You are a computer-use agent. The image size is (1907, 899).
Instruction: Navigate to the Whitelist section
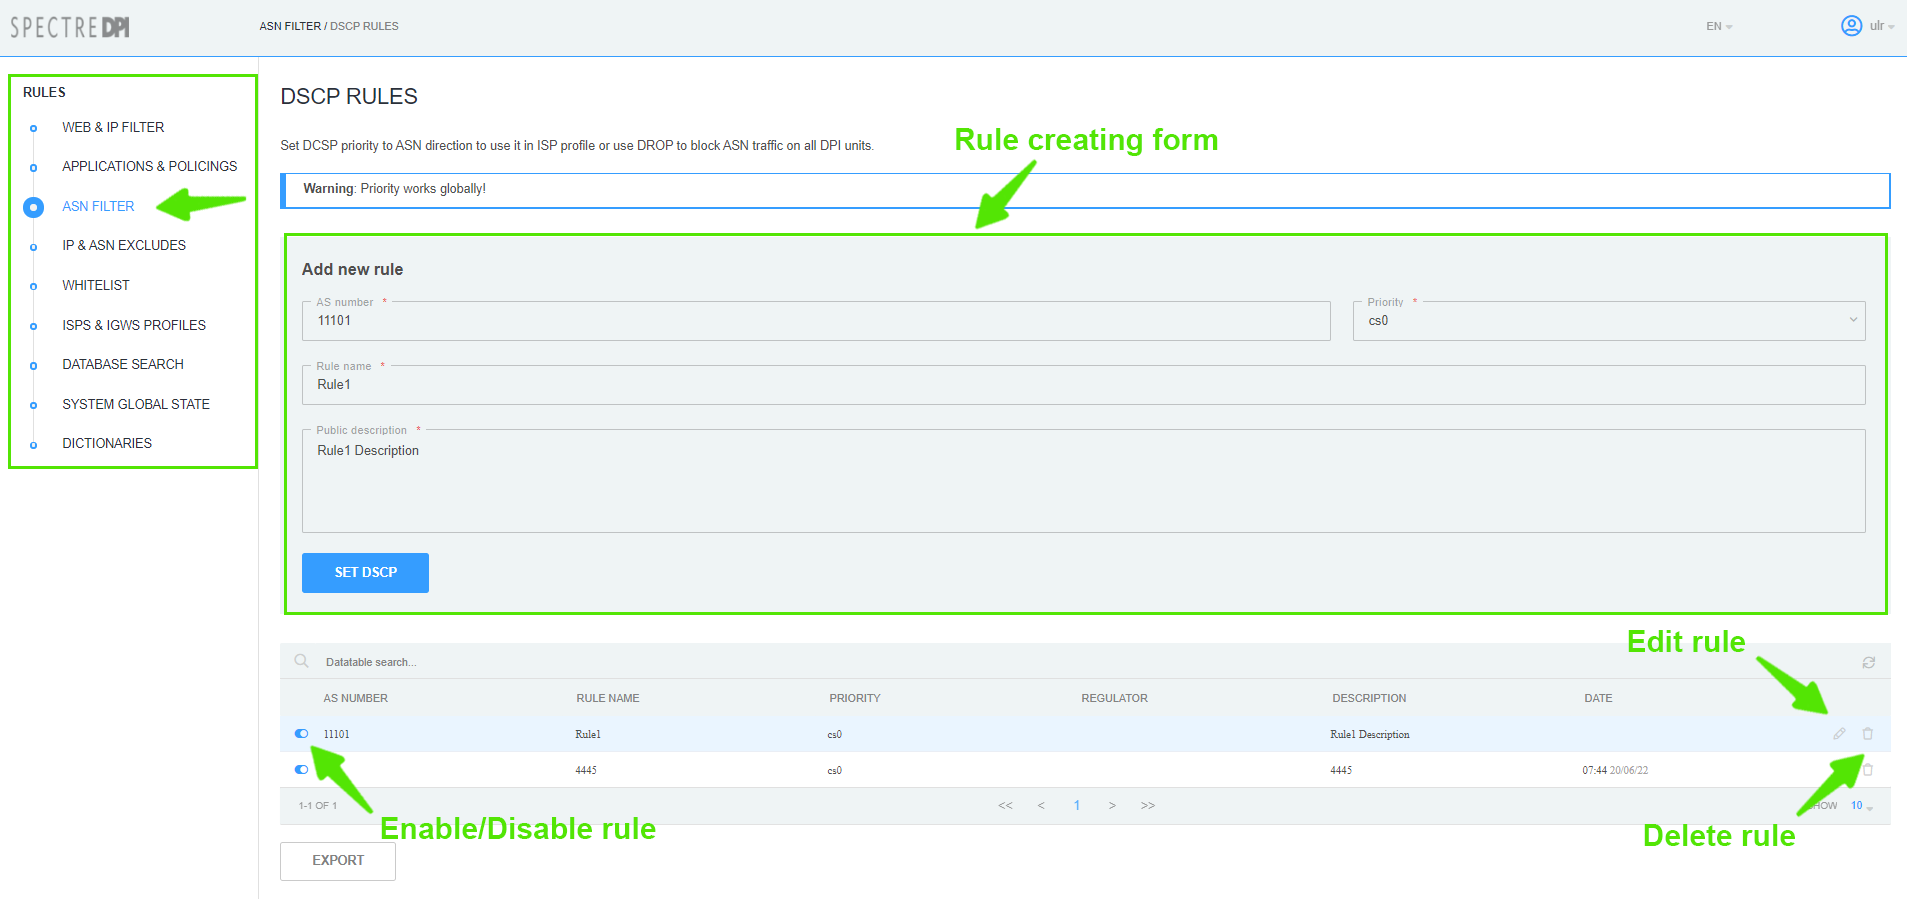96,285
